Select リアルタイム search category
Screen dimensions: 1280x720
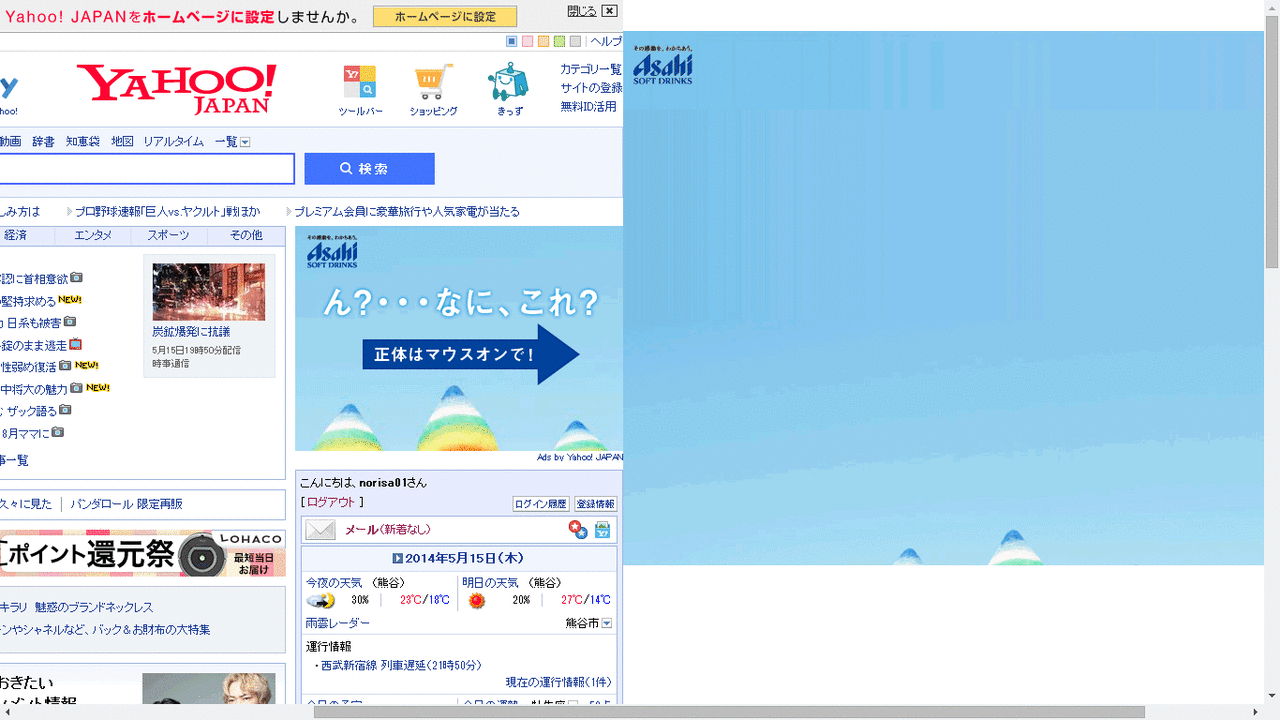tap(173, 142)
